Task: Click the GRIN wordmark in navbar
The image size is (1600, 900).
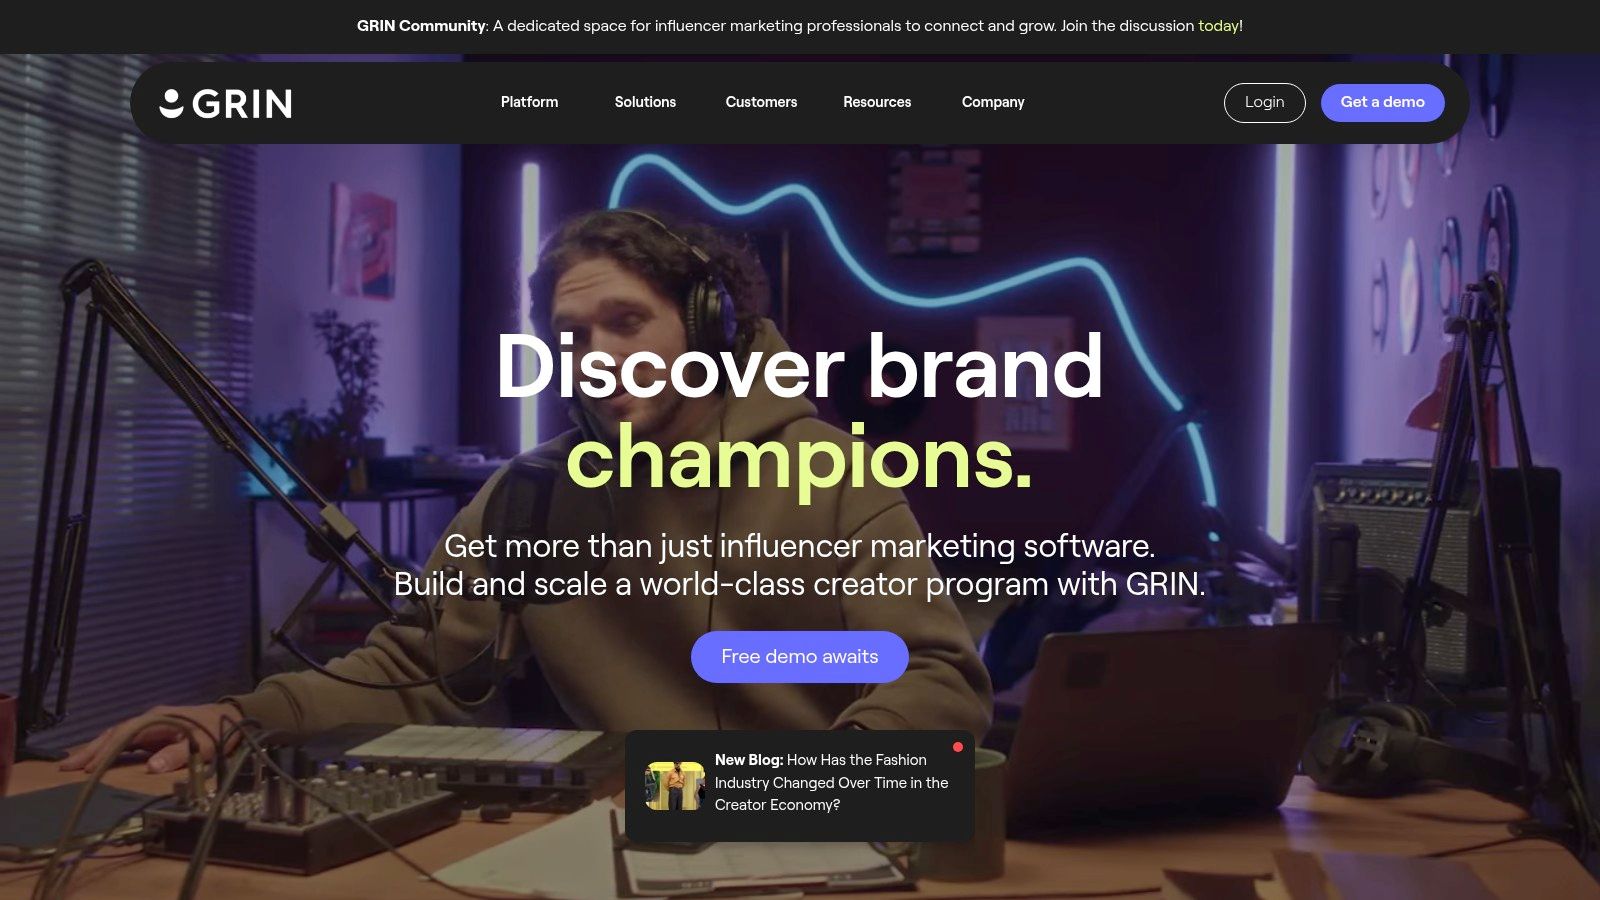Action: 242,103
